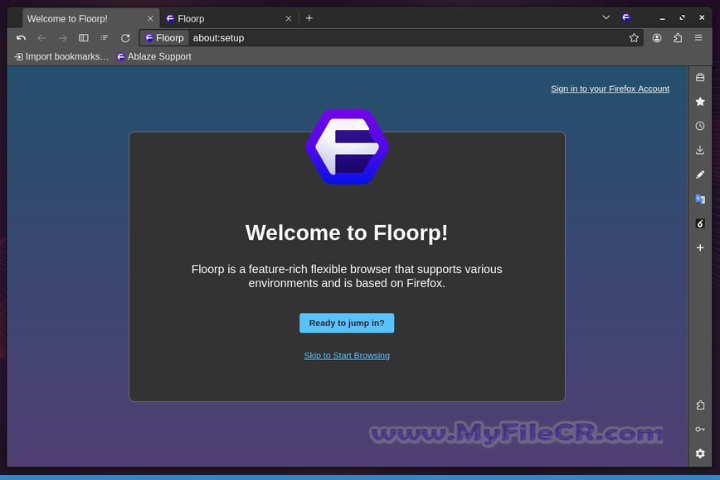This screenshot has height=480, width=720.
Task: Switch to the Welcome to Floorp! tab
Action: pyautogui.click(x=91, y=19)
